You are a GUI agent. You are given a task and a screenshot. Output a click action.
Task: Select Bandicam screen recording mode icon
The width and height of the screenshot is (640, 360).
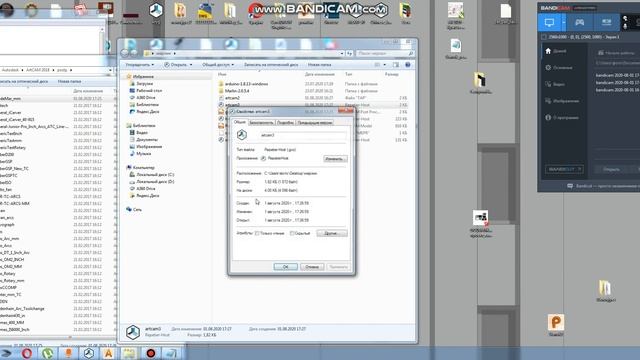(x=549, y=22)
